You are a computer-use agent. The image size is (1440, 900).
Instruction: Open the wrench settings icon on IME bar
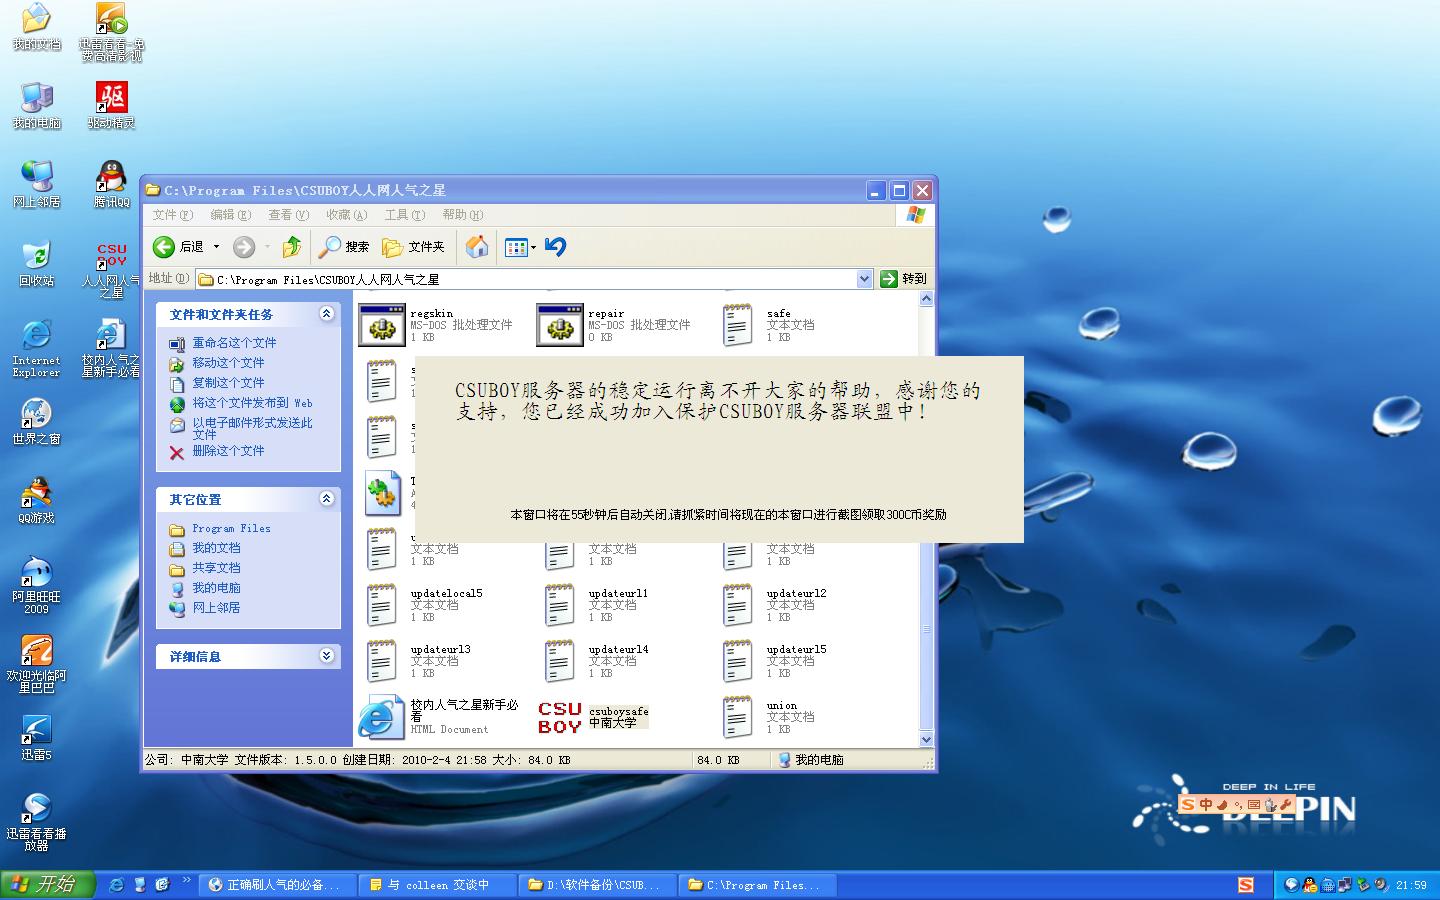pos(1286,804)
